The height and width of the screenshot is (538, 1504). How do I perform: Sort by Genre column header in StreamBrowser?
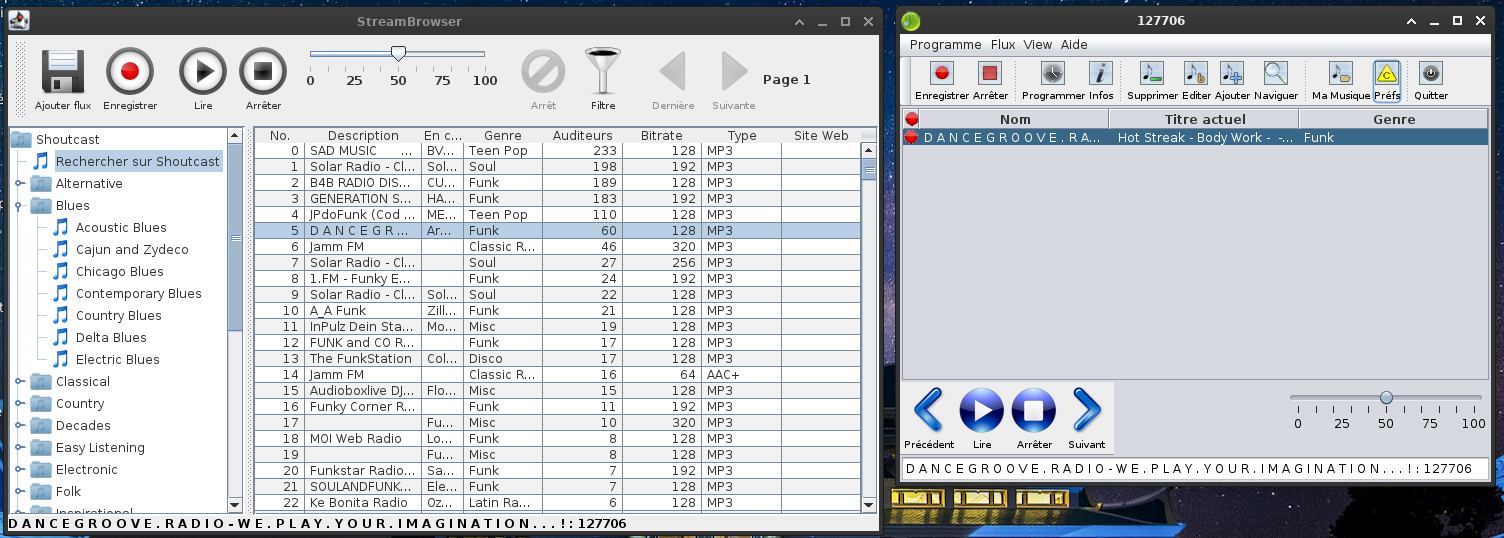point(503,136)
